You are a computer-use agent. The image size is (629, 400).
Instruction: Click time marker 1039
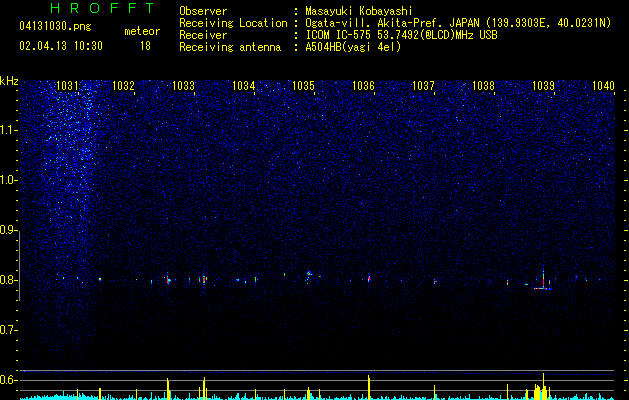pos(543,85)
